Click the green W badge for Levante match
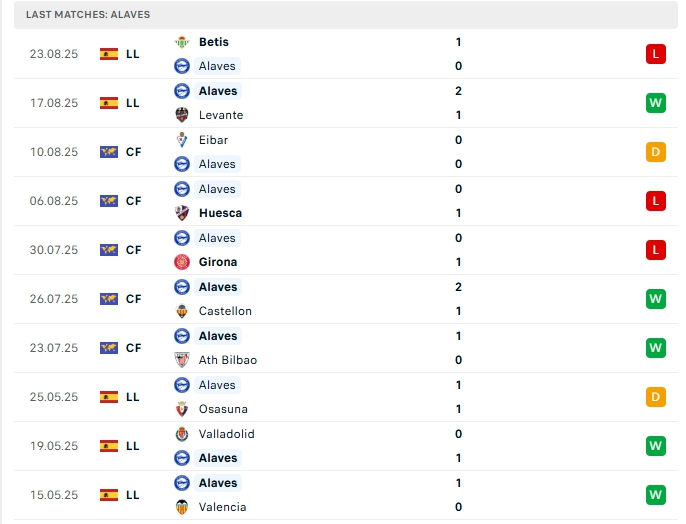The height and width of the screenshot is (524, 686). (x=656, y=103)
